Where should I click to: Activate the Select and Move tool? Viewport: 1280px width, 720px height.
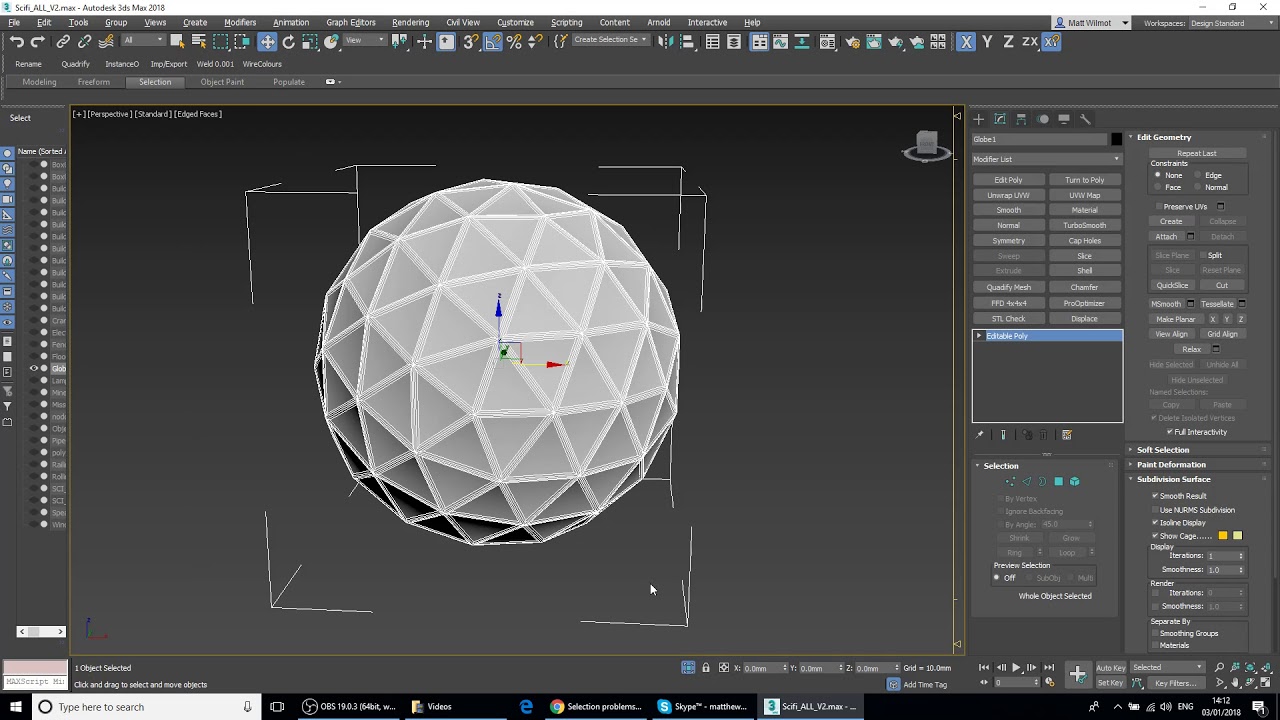pos(267,41)
